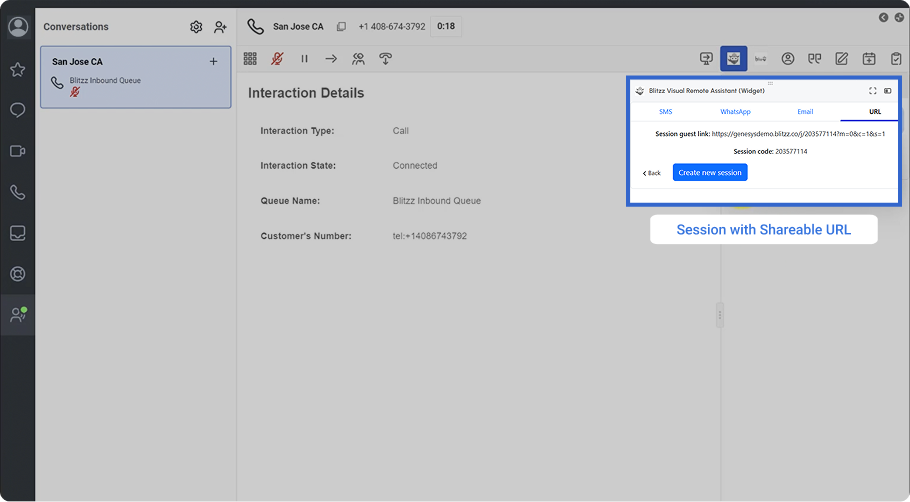Open the Video camera icon in sidebar

pyautogui.click(x=17, y=151)
